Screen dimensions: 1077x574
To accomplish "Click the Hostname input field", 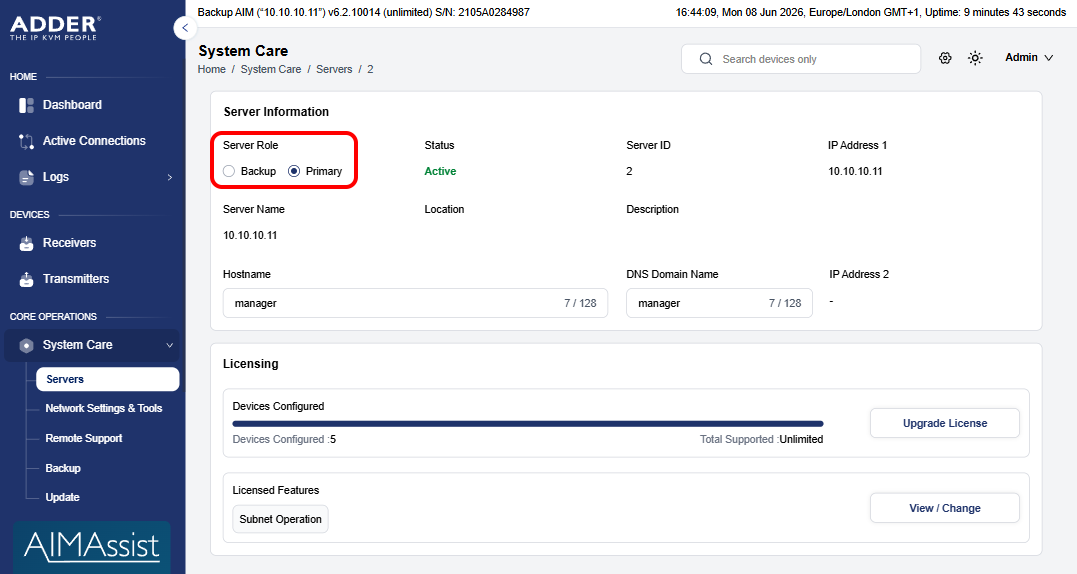I will (x=415, y=303).
